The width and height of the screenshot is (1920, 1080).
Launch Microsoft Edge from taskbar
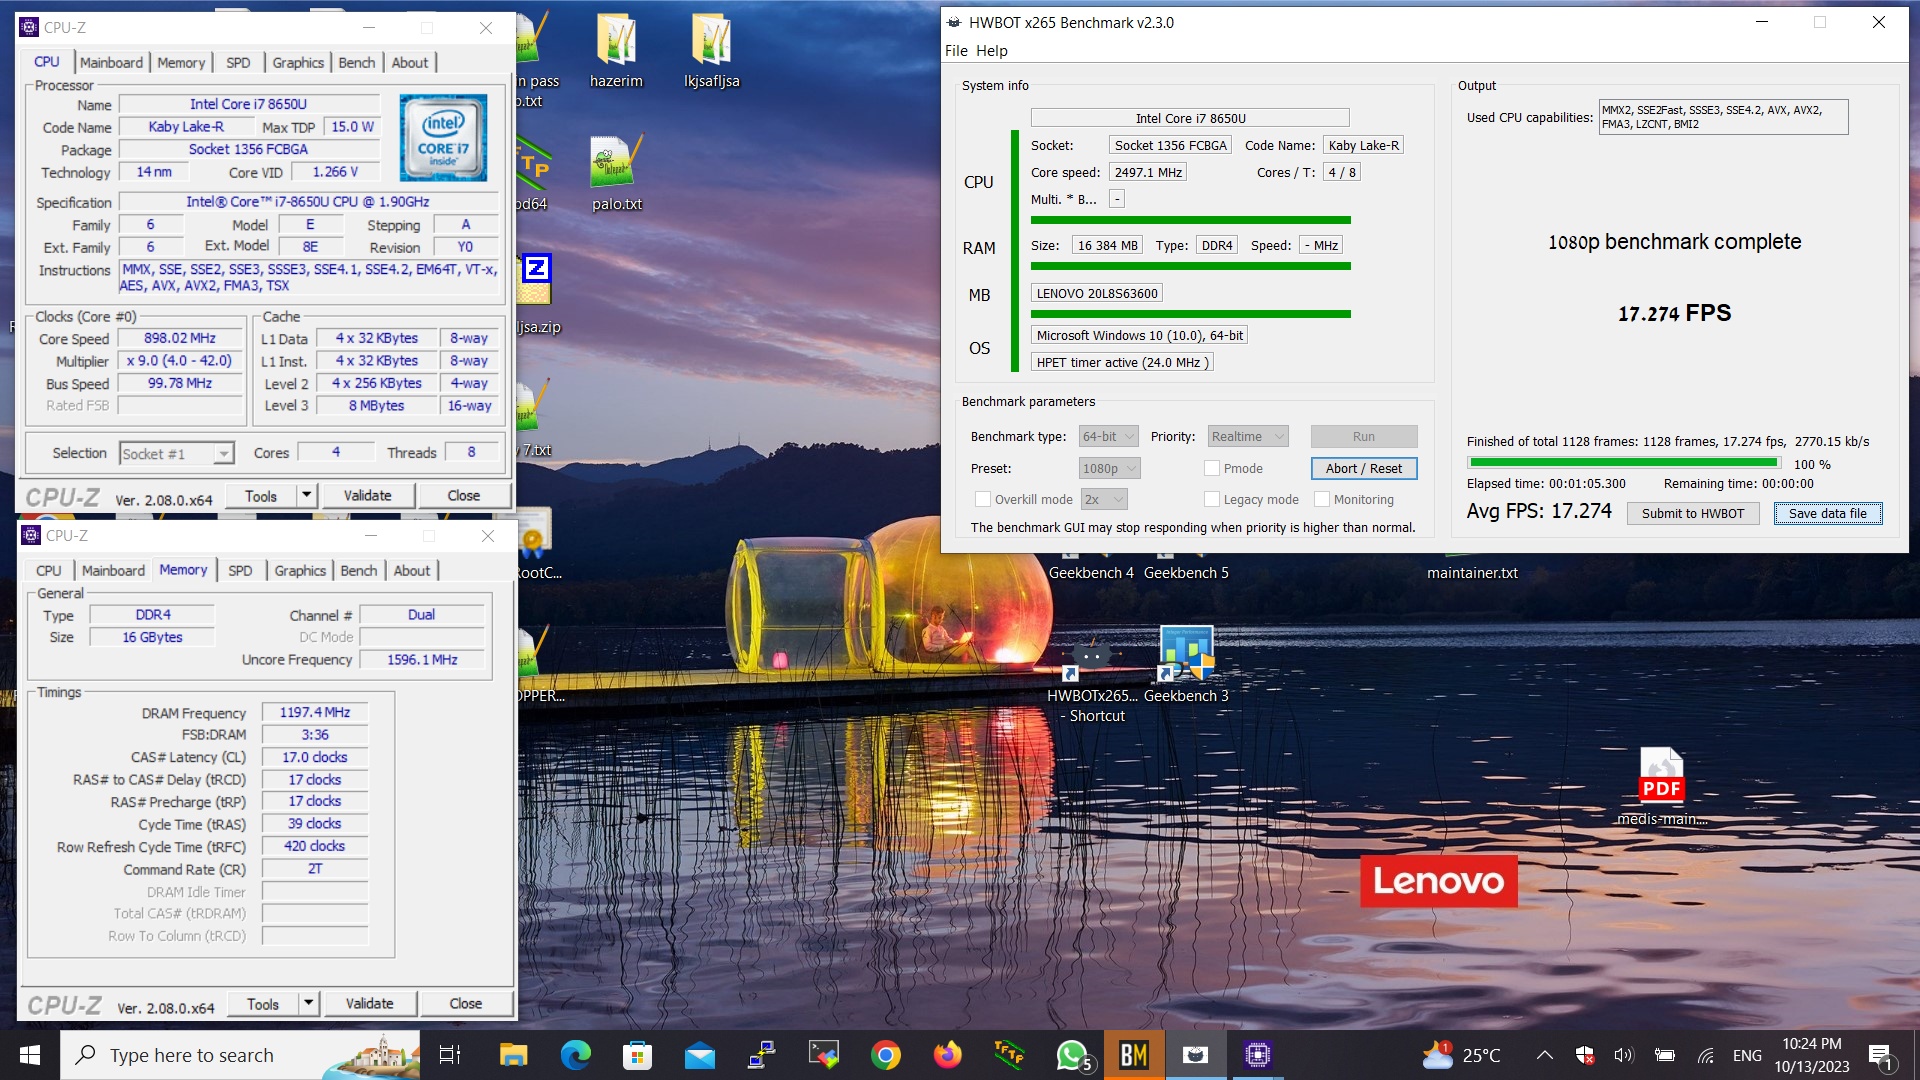point(575,1055)
